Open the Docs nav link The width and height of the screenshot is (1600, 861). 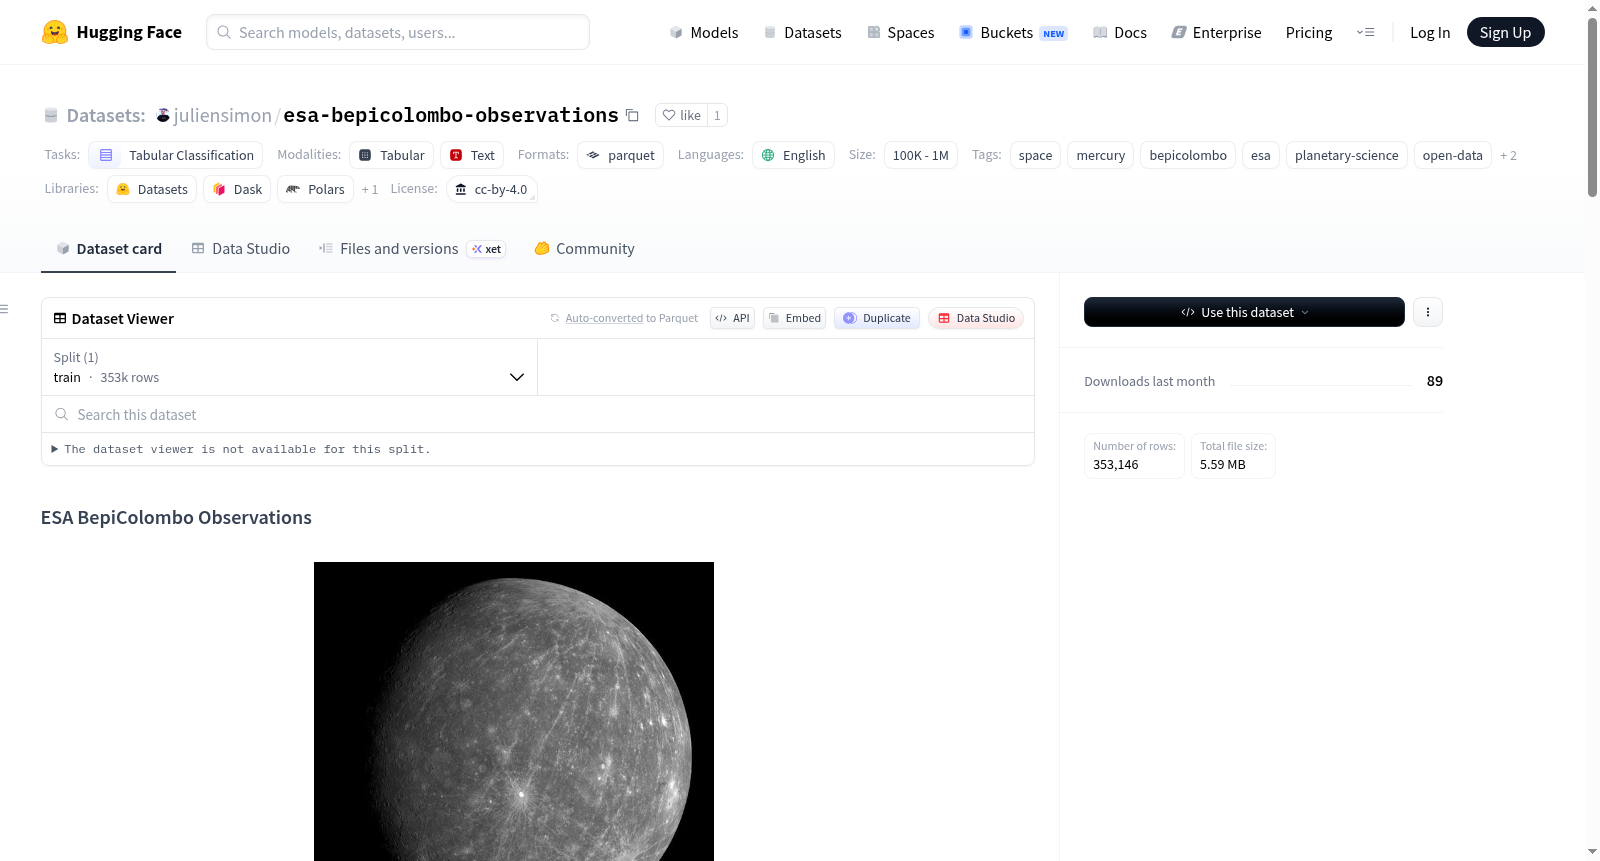(x=1120, y=33)
